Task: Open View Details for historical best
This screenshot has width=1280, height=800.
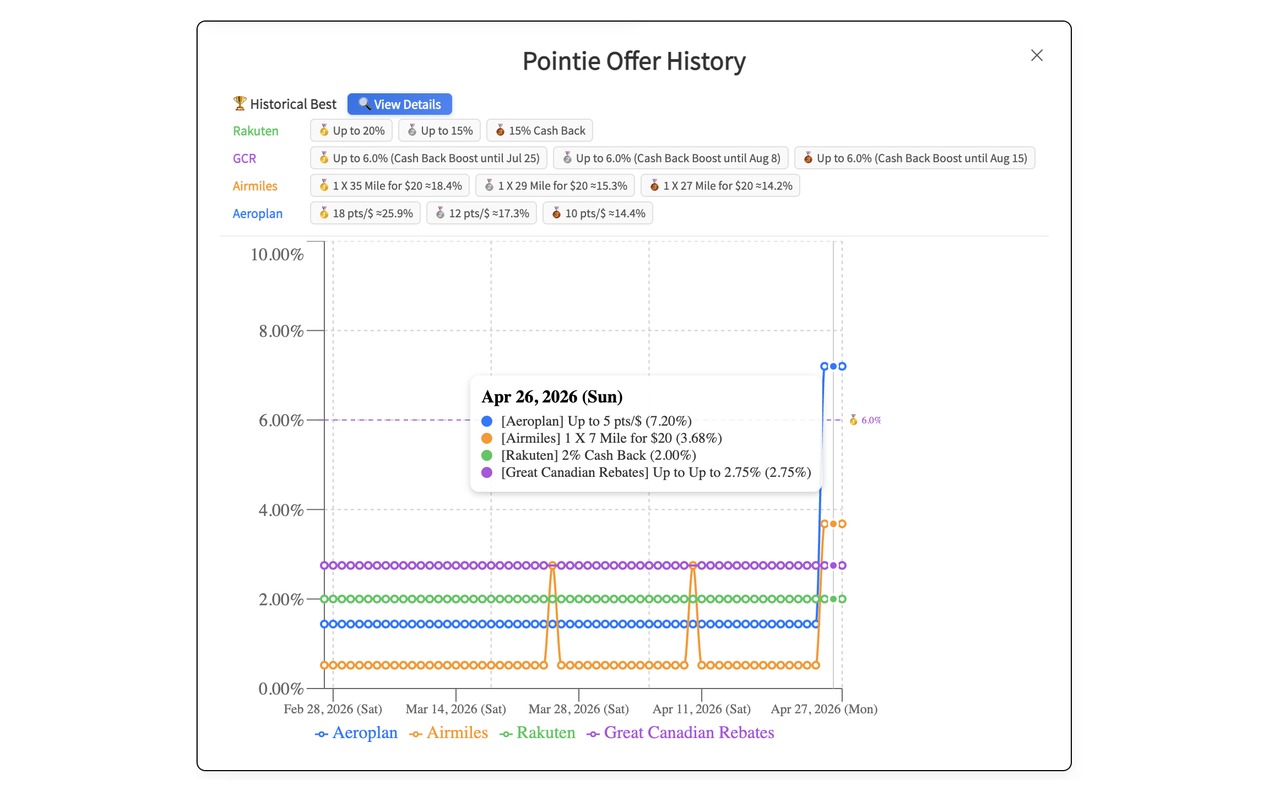Action: (x=400, y=104)
